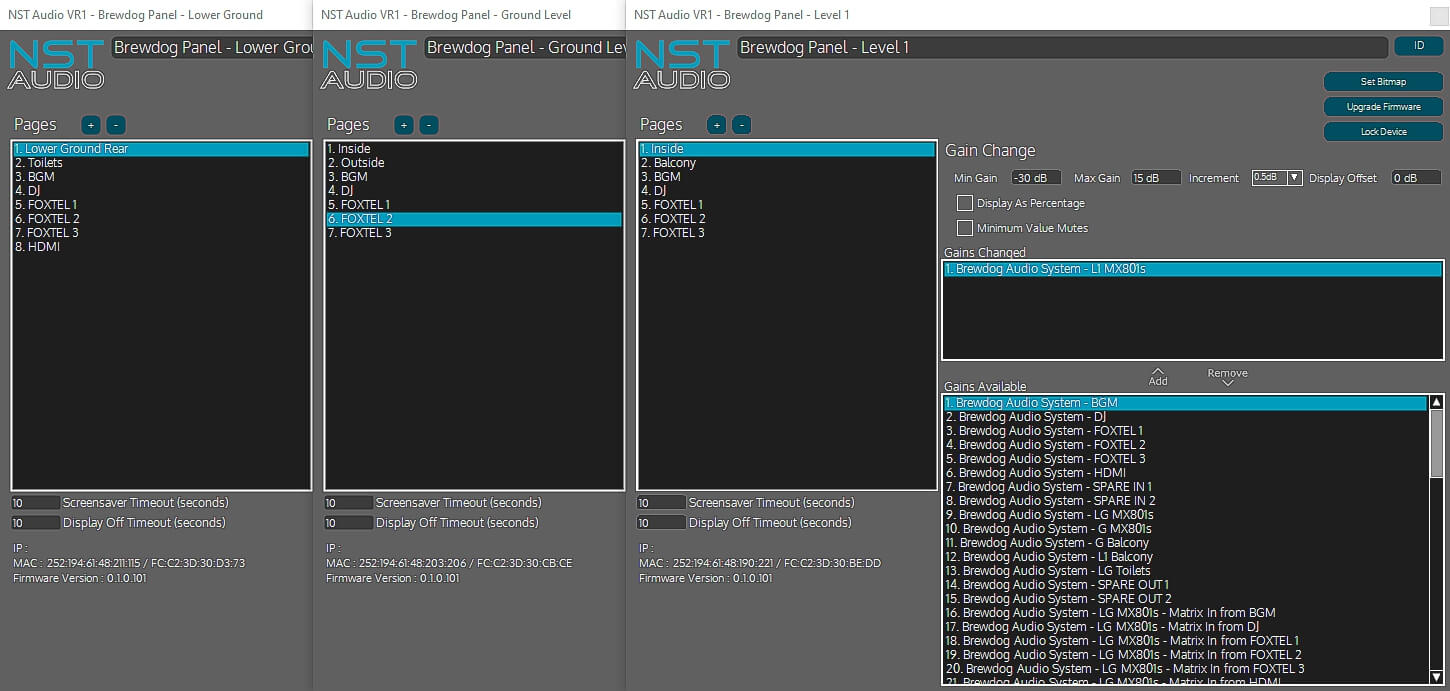This screenshot has height=691, width=1450.
Task: Select BGM page in Lower Ground window
Action: click(161, 177)
